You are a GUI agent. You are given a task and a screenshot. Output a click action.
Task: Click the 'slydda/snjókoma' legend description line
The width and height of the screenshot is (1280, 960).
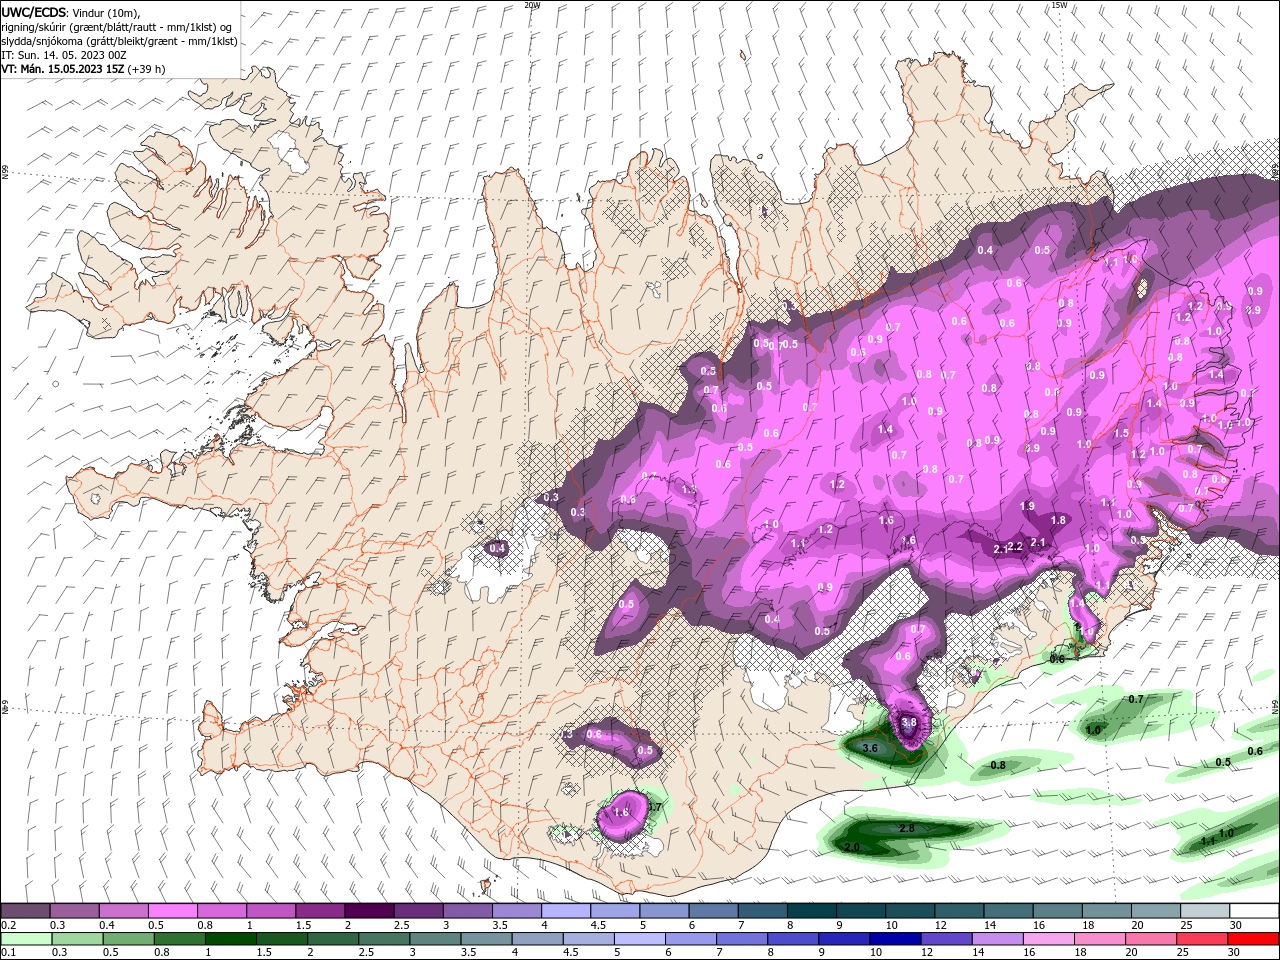click(119, 41)
